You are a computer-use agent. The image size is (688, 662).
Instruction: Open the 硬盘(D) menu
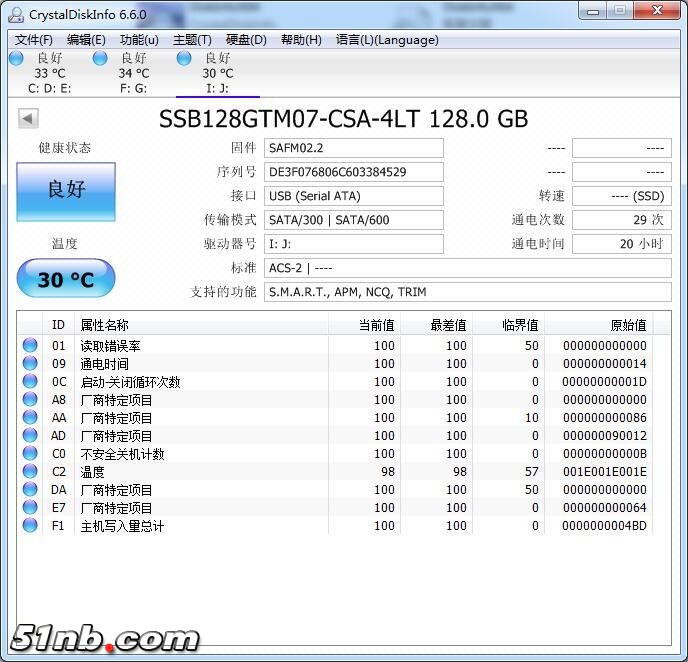(246, 40)
